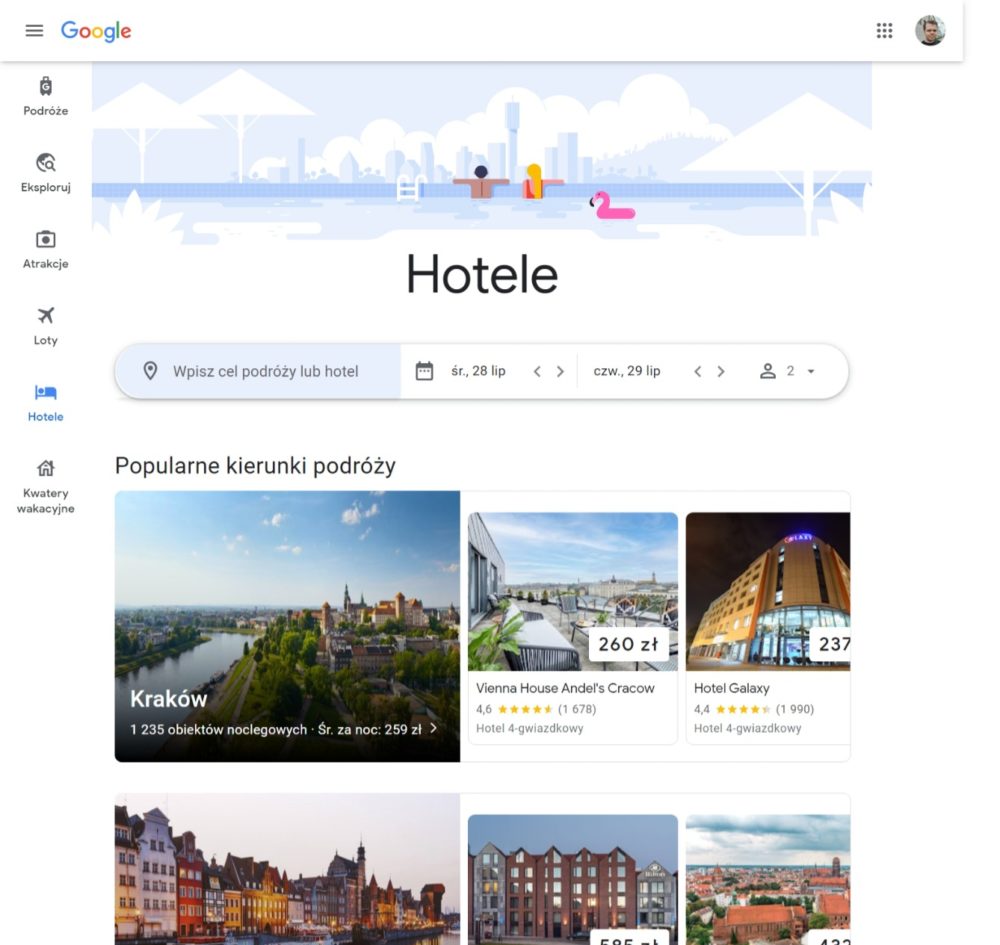This screenshot has width=1000, height=945.
Task: Click the location pin icon in search
Action: (151, 371)
